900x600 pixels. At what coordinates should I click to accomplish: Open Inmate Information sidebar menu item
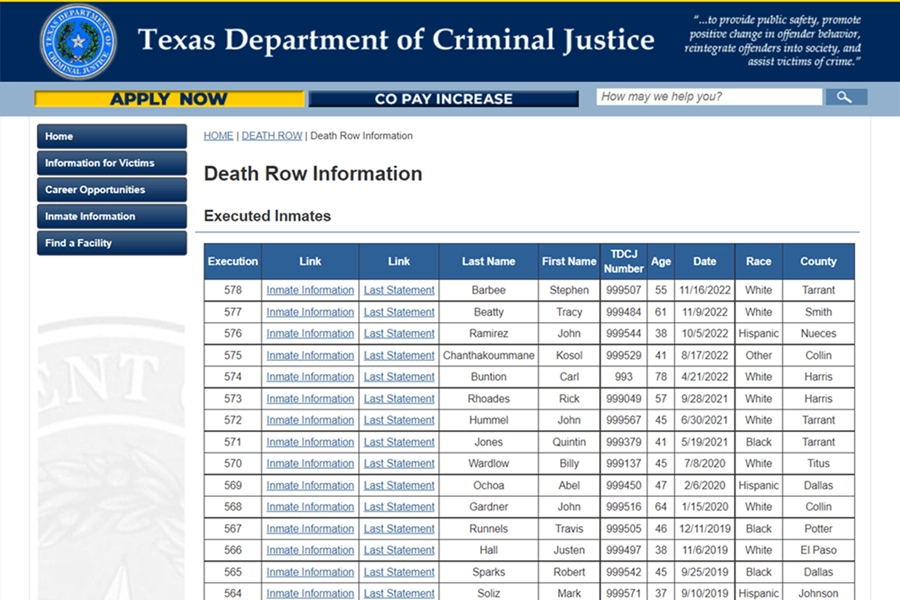(112, 216)
